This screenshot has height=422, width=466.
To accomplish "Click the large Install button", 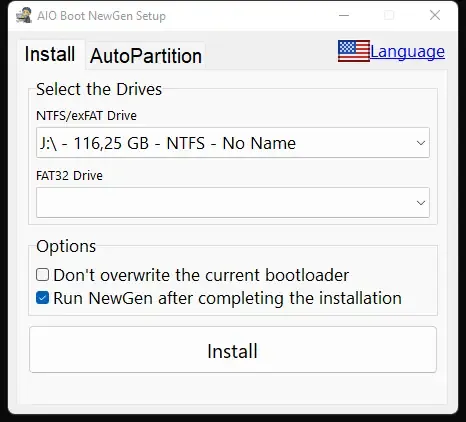I will 233,350.
